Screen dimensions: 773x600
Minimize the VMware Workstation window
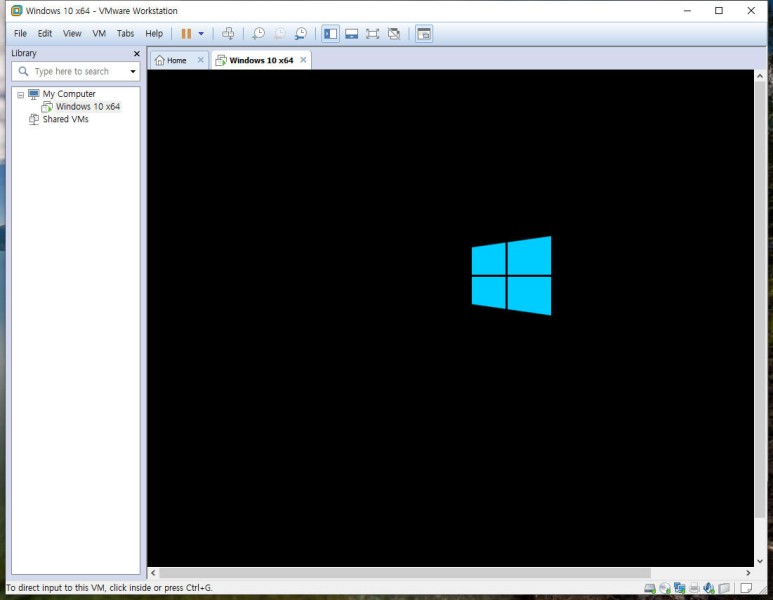click(687, 10)
